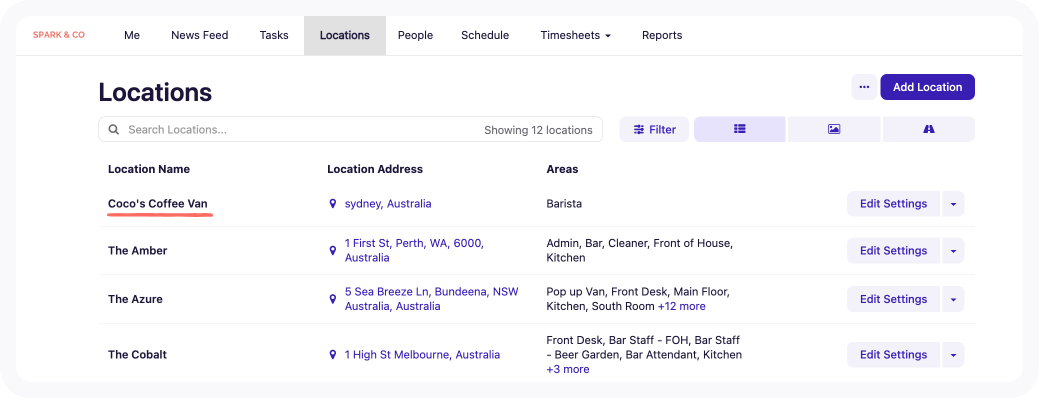Switch to road map view

tap(929, 129)
